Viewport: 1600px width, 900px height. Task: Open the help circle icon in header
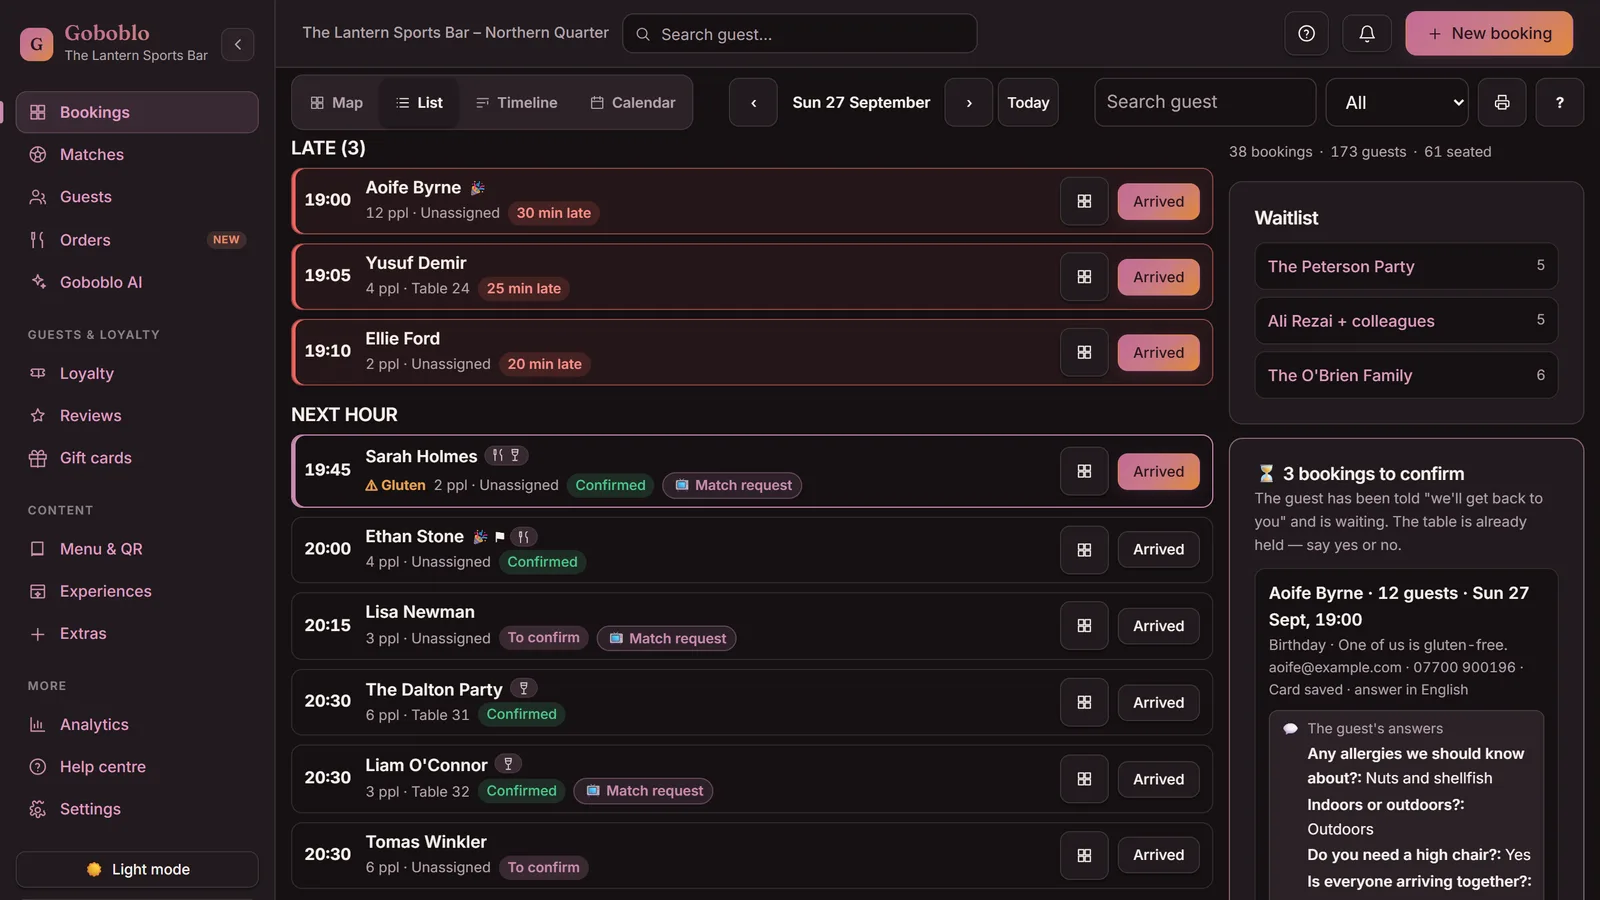(x=1306, y=34)
